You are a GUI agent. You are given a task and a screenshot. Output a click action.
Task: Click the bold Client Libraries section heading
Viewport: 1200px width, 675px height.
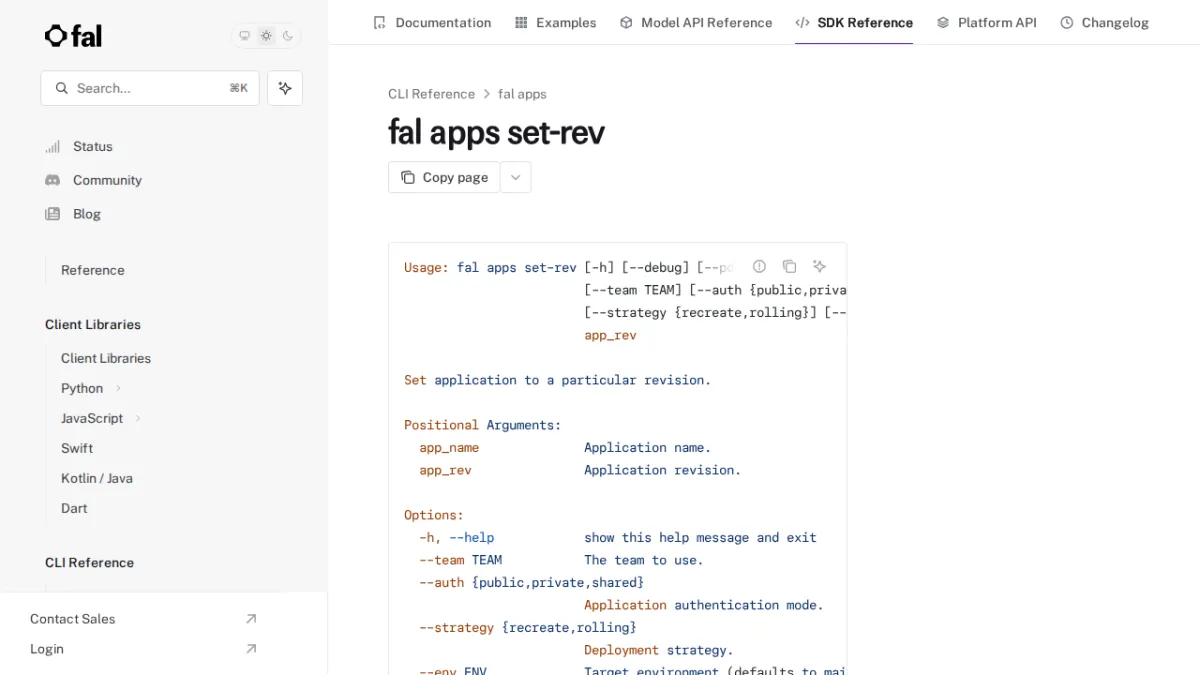(93, 324)
